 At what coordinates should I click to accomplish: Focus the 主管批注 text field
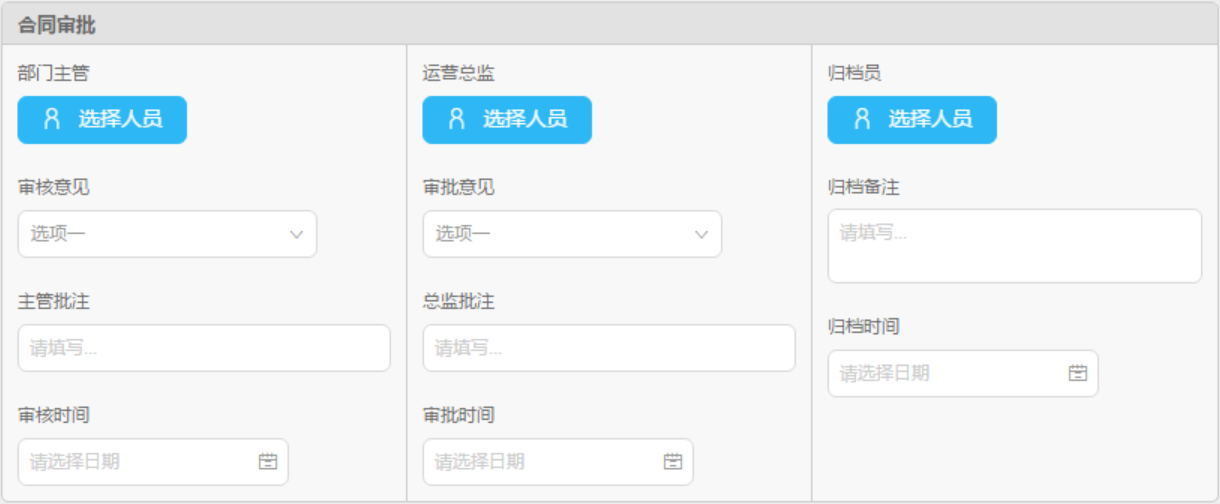[x=204, y=348]
